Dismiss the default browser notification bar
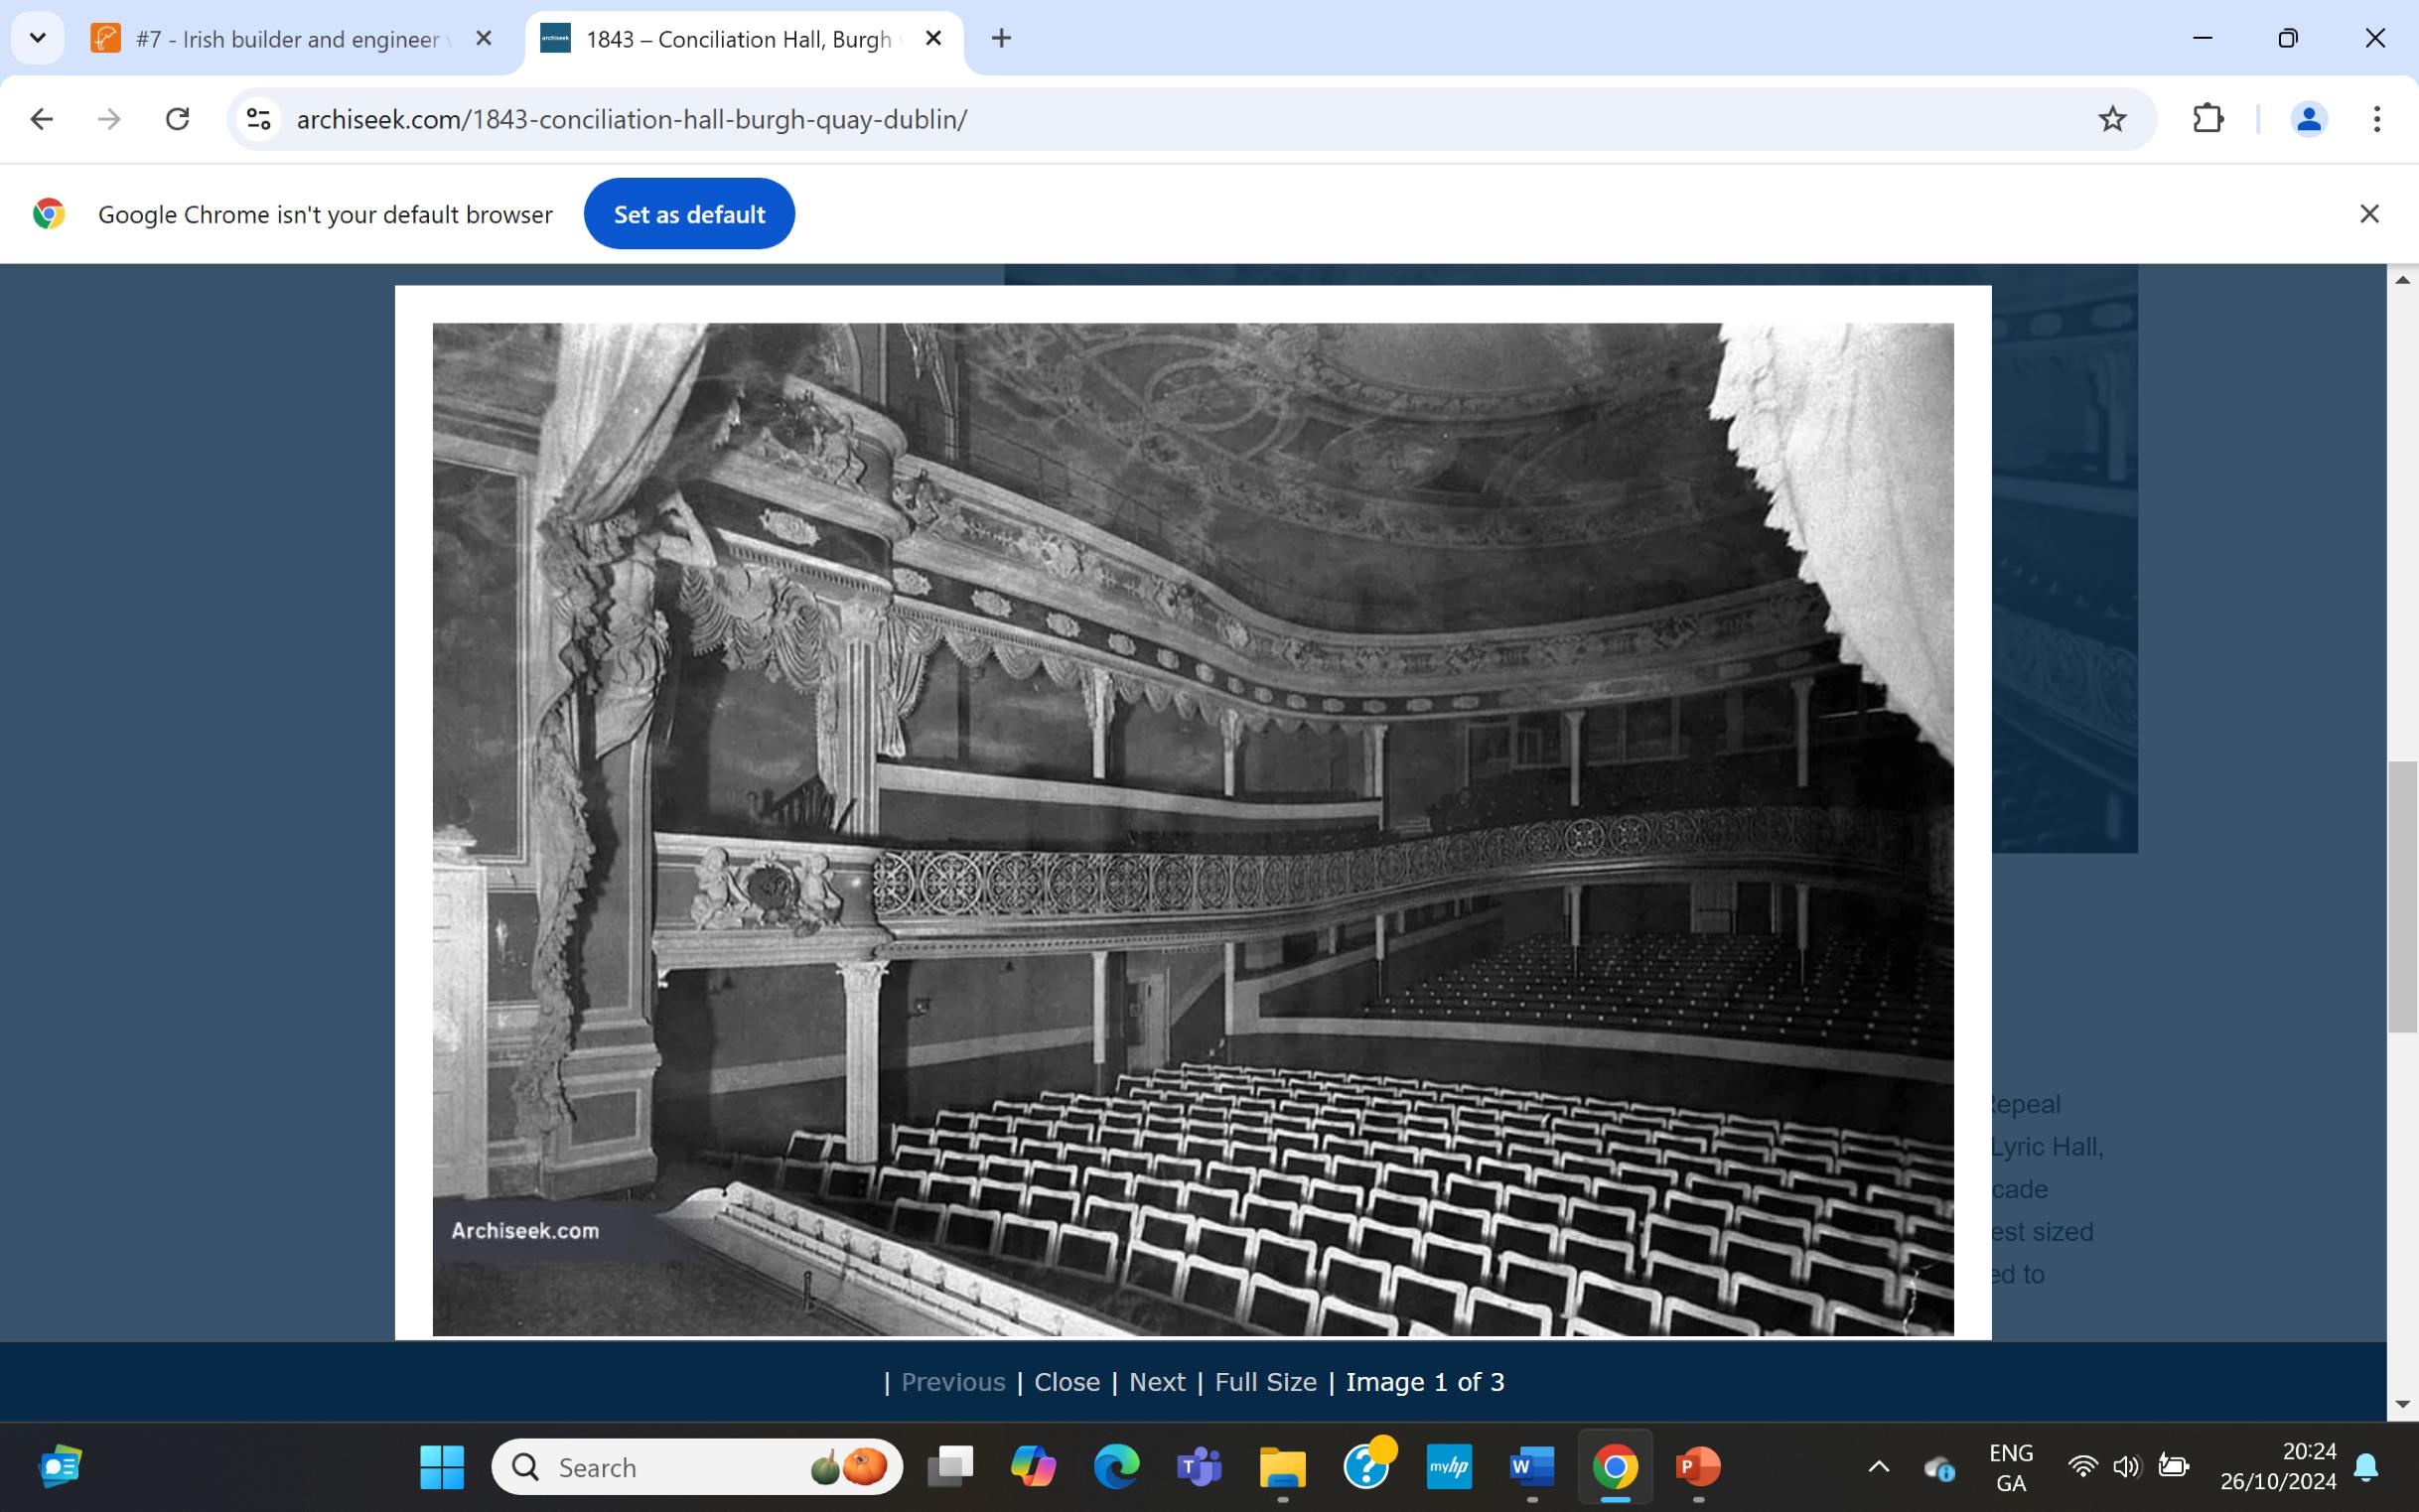 click(x=2368, y=214)
